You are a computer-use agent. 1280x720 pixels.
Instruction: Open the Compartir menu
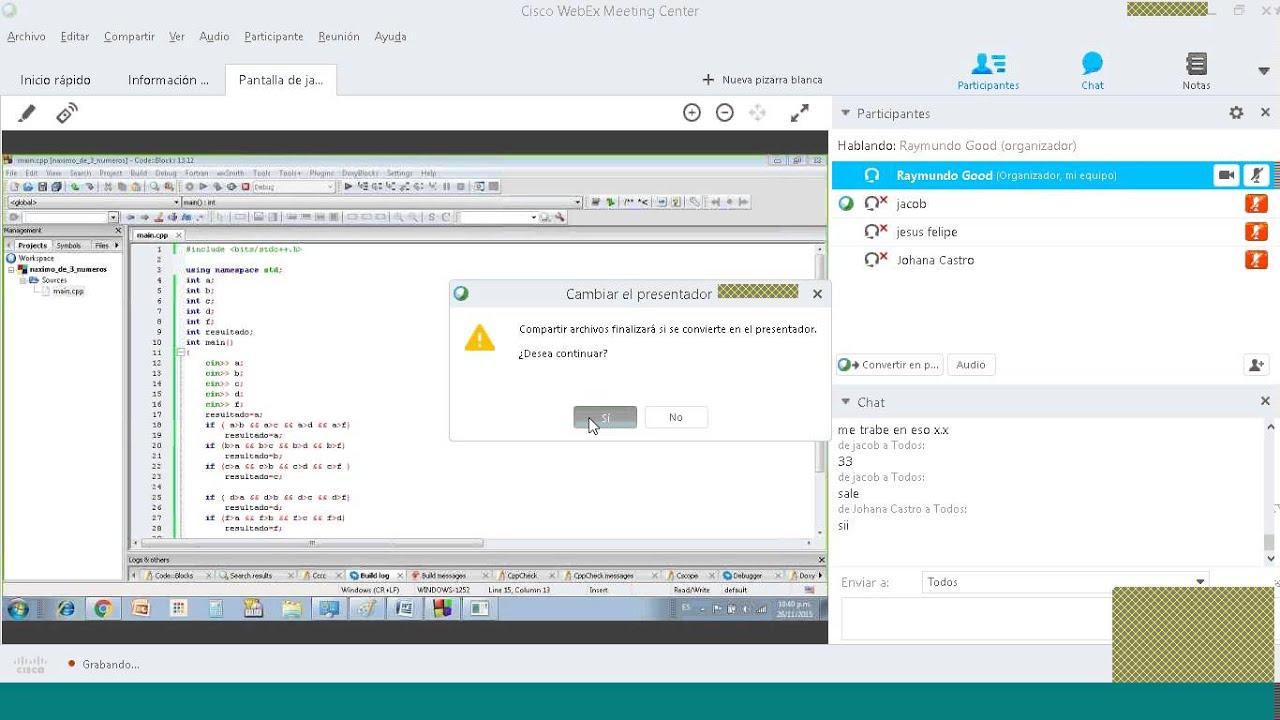coord(129,37)
